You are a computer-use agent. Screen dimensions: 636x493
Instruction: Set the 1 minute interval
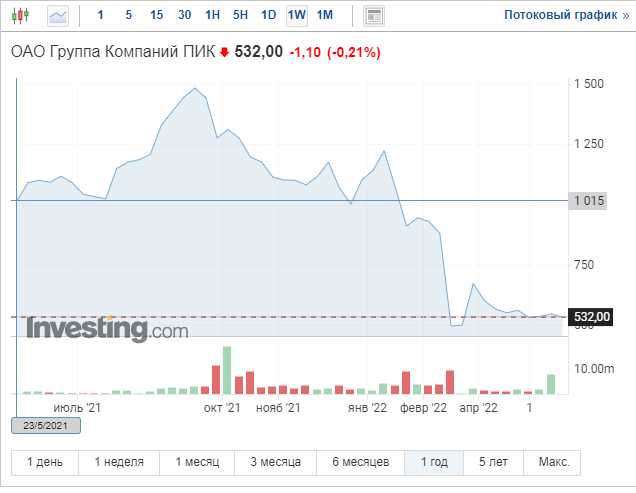click(x=101, y=15)
